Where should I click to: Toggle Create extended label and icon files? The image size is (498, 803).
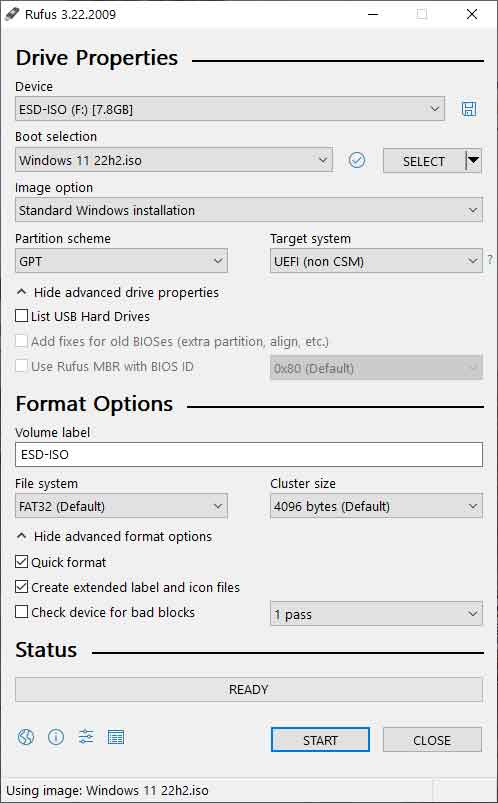point(22,586)
